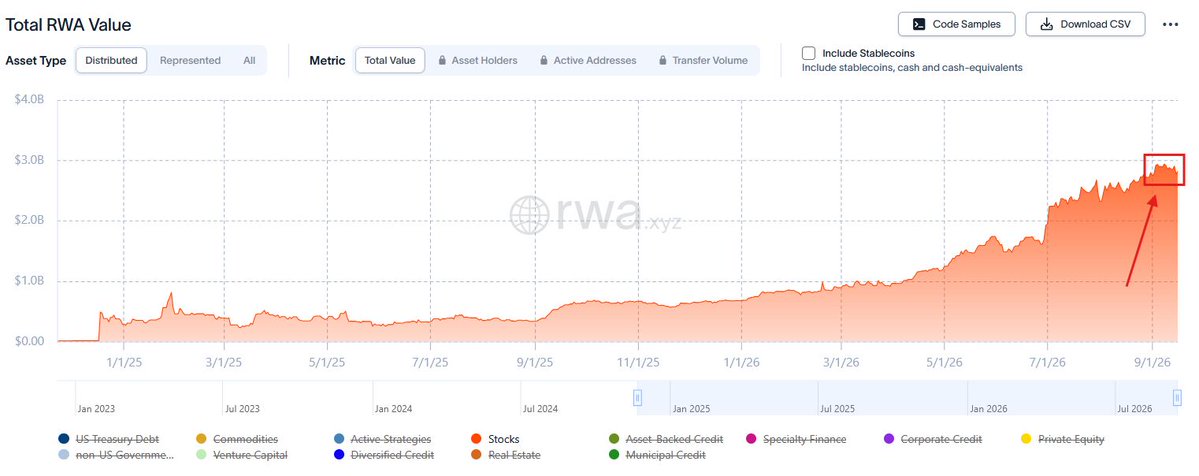Toggle Venture Capital legend series
Screen dimensions: 1199x476
click(242, 455)
